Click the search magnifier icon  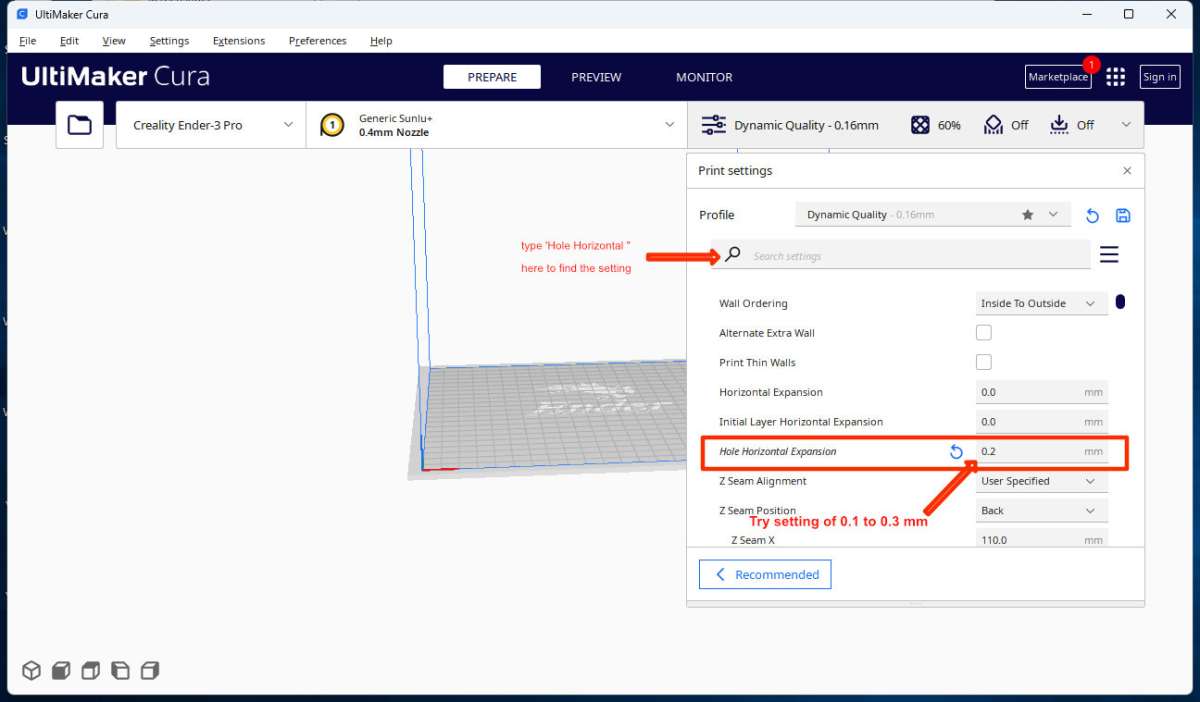click(x=732, y=255)
